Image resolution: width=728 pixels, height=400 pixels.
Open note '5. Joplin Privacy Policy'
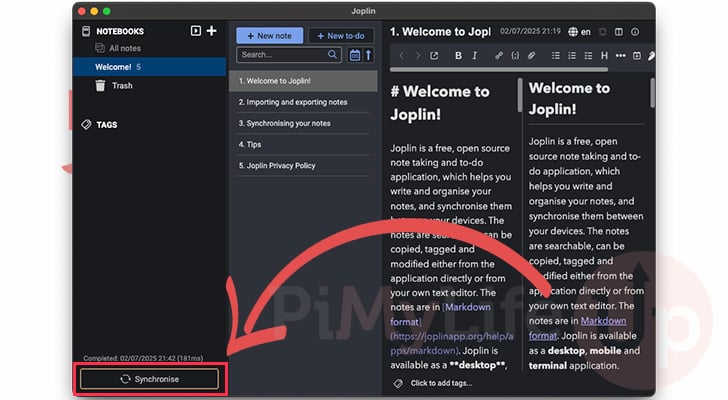point(304,166)
